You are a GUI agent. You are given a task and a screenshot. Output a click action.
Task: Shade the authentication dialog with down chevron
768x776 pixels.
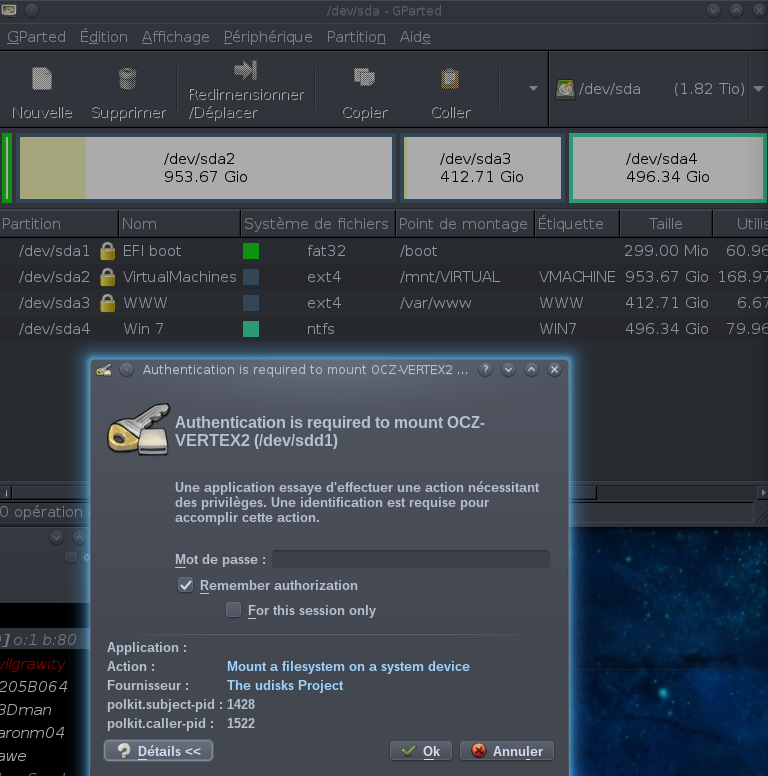[x=508, y=369]
